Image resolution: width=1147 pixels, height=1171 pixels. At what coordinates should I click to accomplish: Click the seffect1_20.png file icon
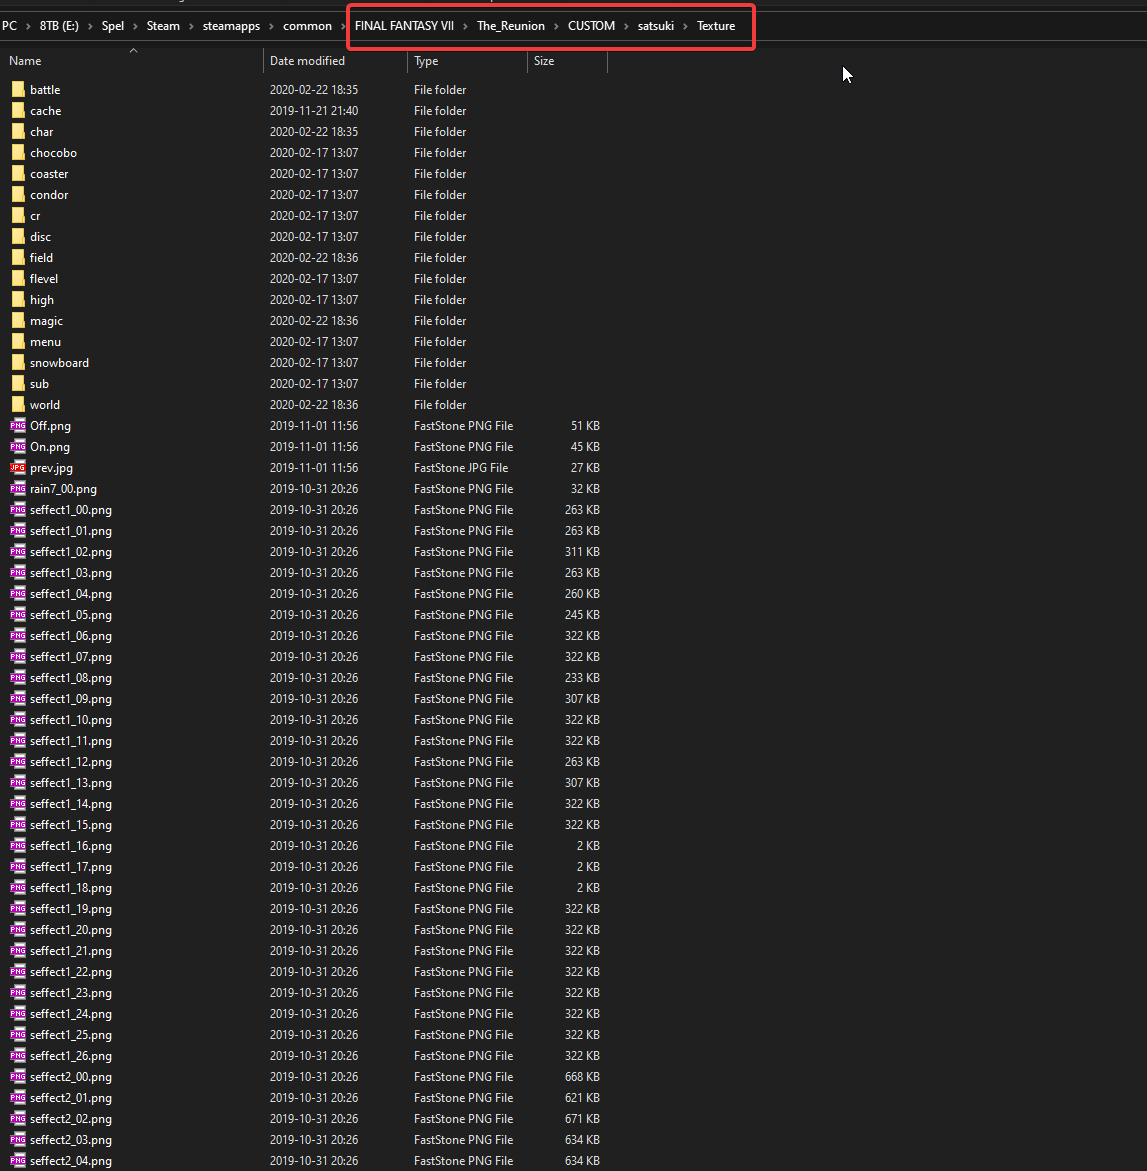tap(18, 930)
